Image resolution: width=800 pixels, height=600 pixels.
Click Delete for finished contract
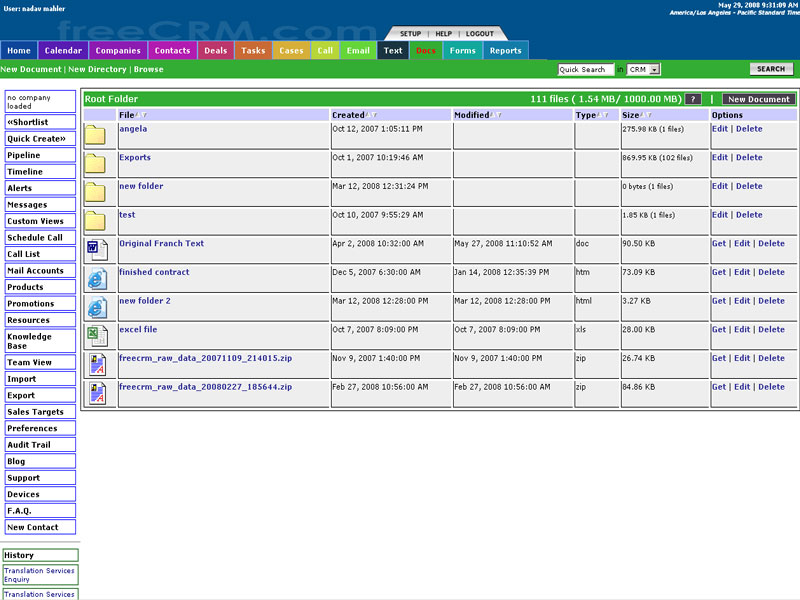click(771, 272)
